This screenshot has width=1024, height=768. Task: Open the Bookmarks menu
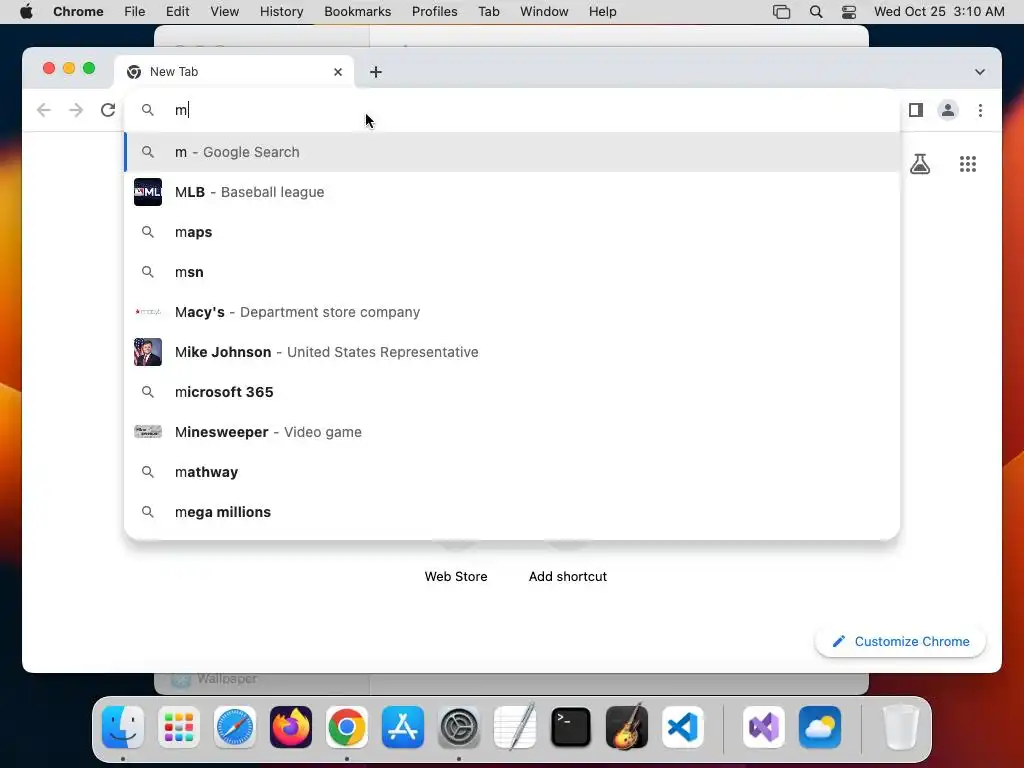point(357,12)
